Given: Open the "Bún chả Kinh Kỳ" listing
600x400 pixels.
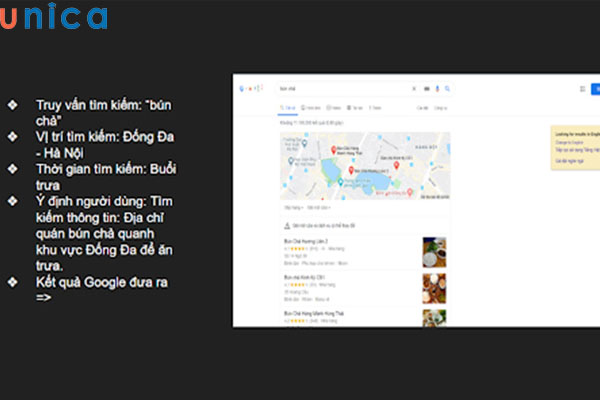Looking at the screenshot, I should tap(304, 277).
